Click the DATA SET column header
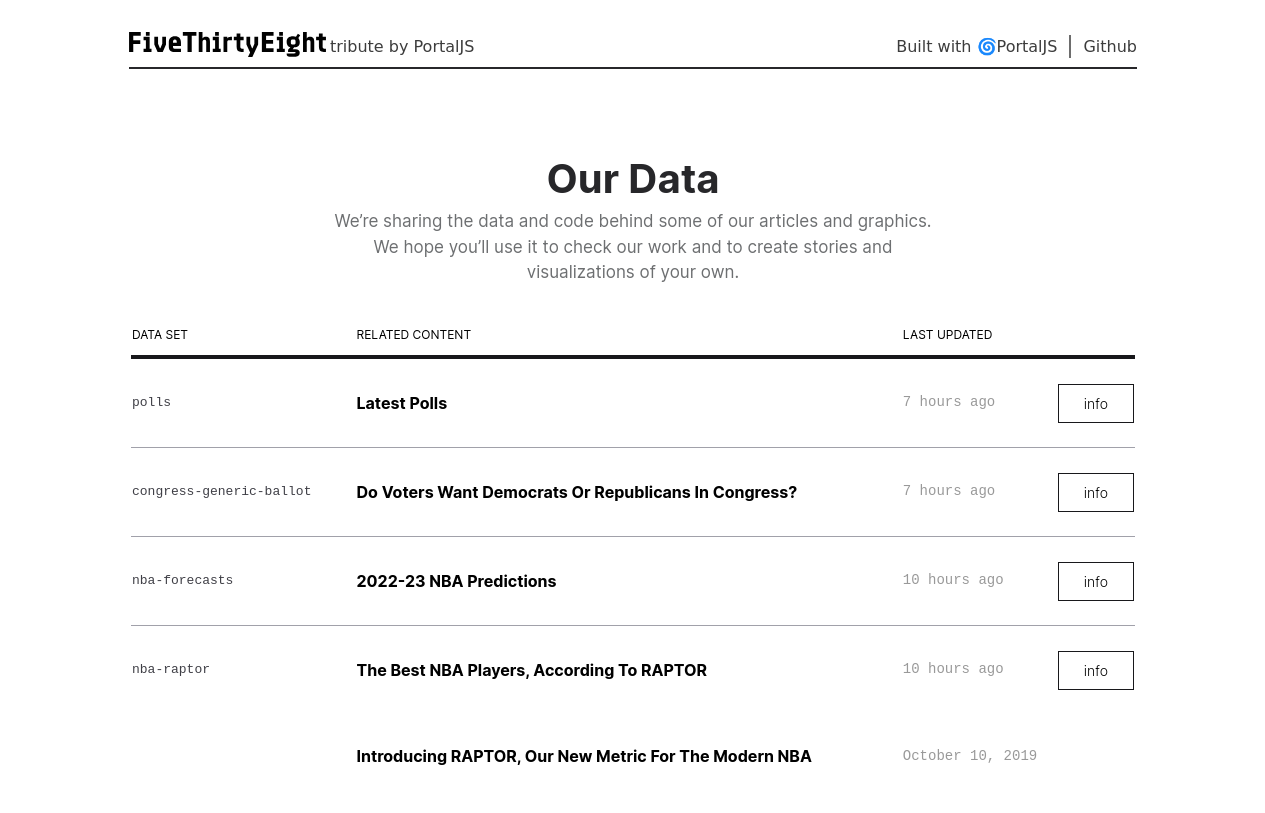Screen dimensions: 1265x813 160,335
